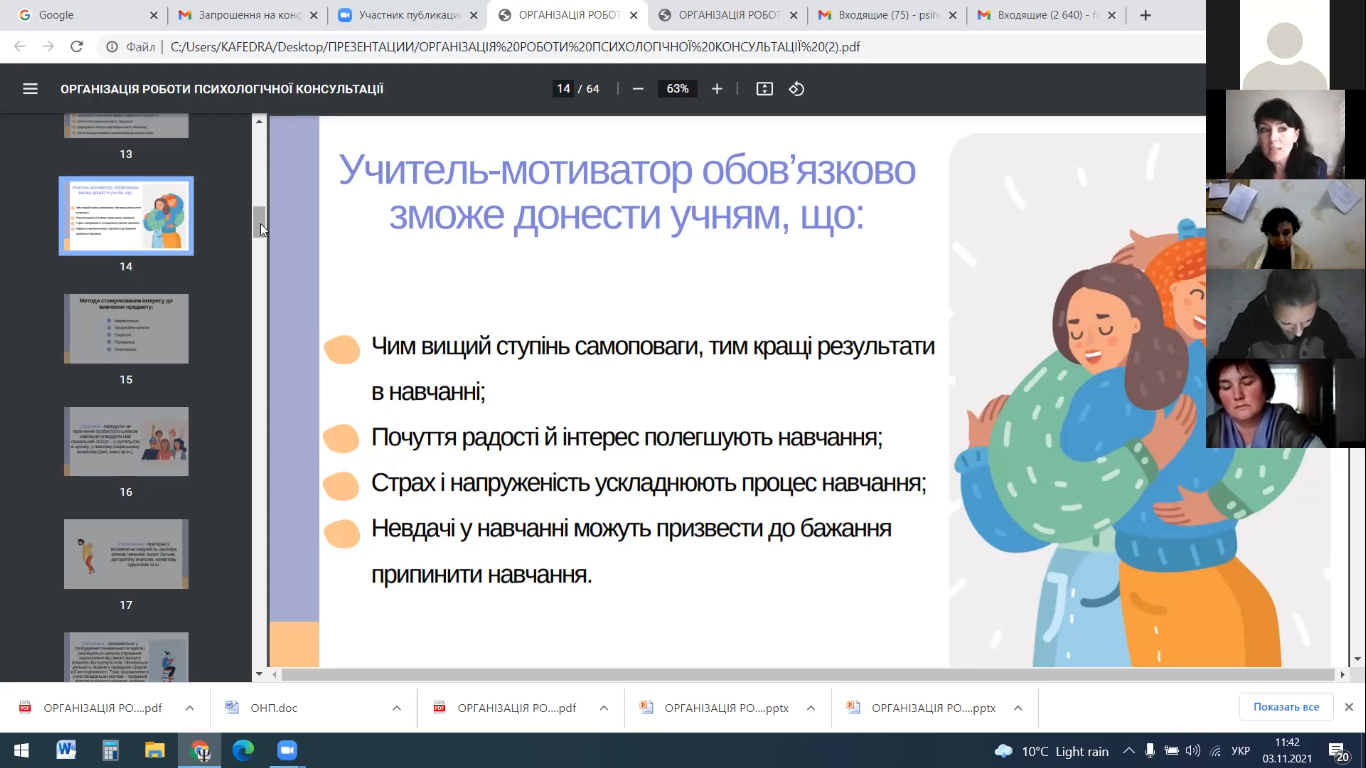Open a new browser tab
Screen dimensions: 1366x768
point(1145,15)
